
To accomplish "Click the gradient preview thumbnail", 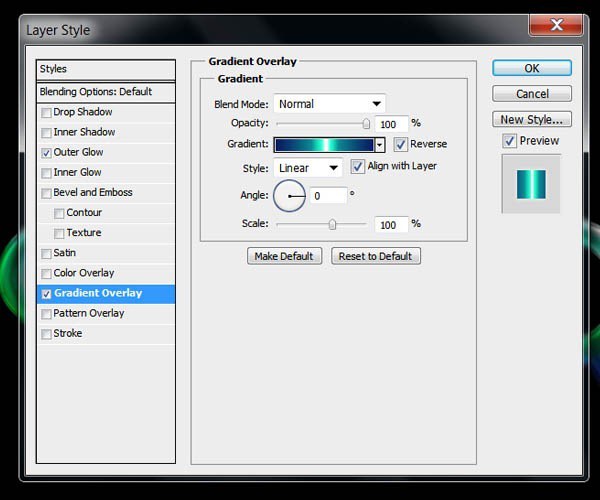I will 531,183.
